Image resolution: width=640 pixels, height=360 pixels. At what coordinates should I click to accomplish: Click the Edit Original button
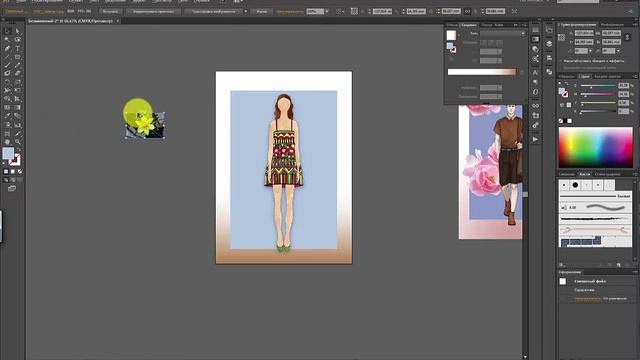(153, 11)
